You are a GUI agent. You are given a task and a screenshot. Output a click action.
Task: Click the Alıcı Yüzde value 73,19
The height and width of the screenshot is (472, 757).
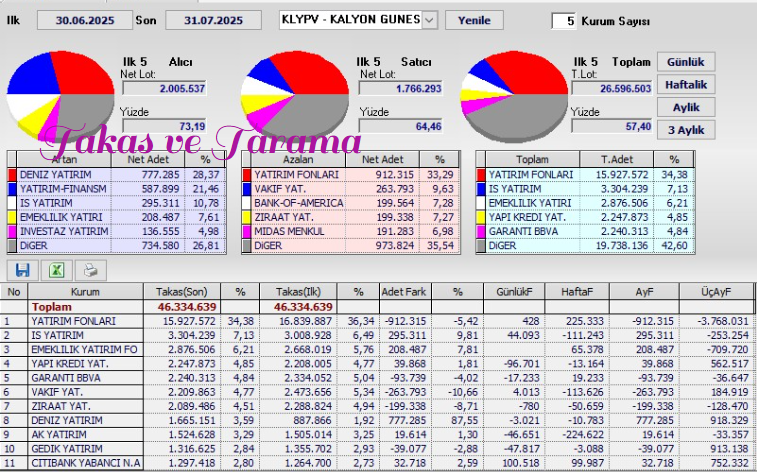(164, 126)
